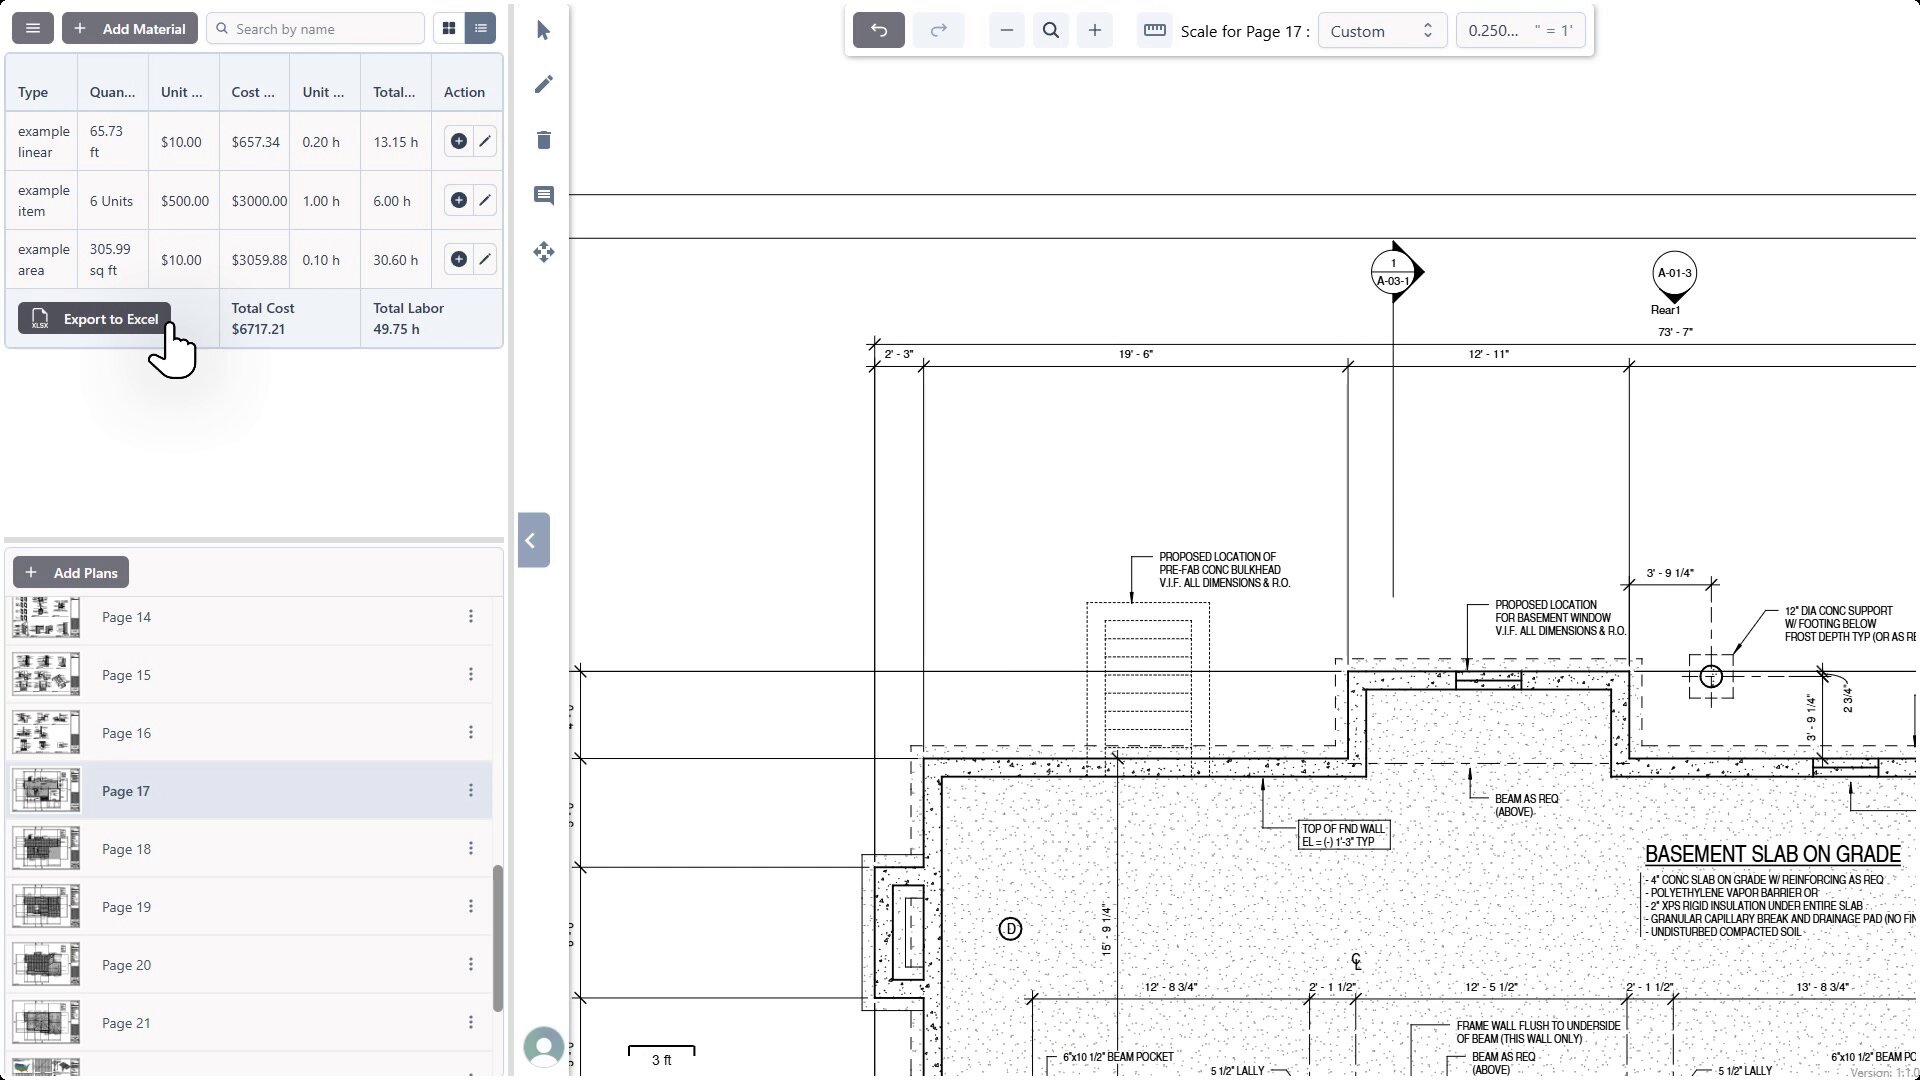Add measurement for example area row

458,259
